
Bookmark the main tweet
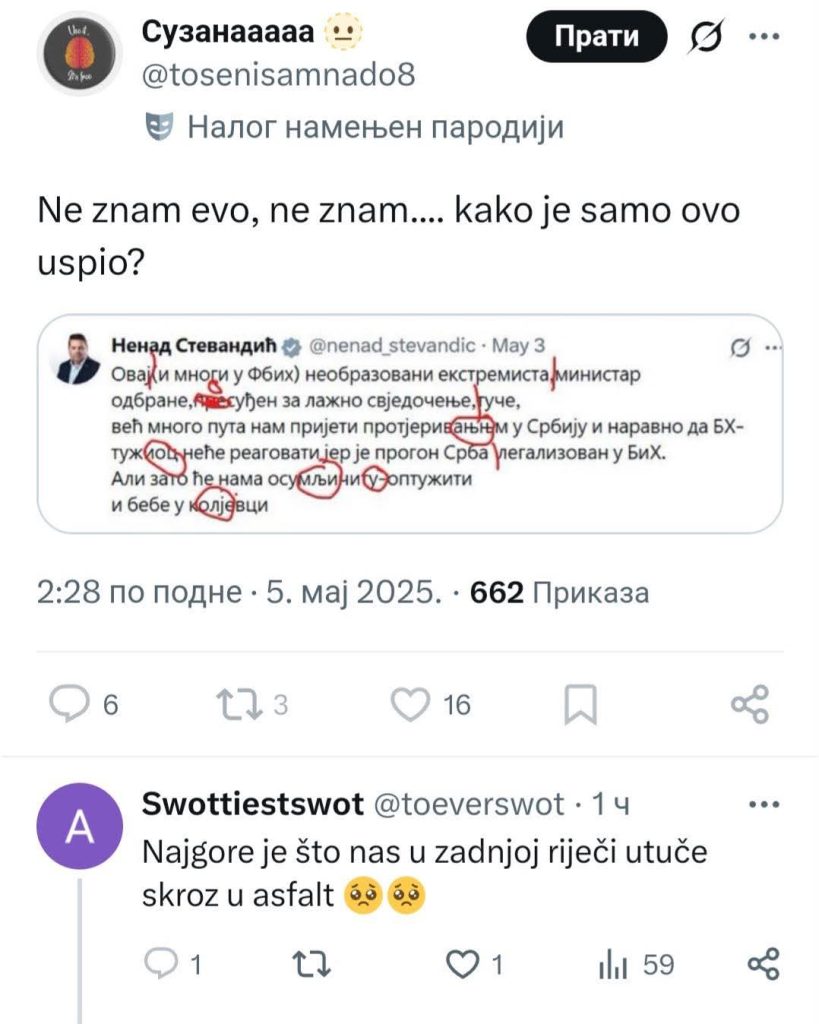point(581,704)
